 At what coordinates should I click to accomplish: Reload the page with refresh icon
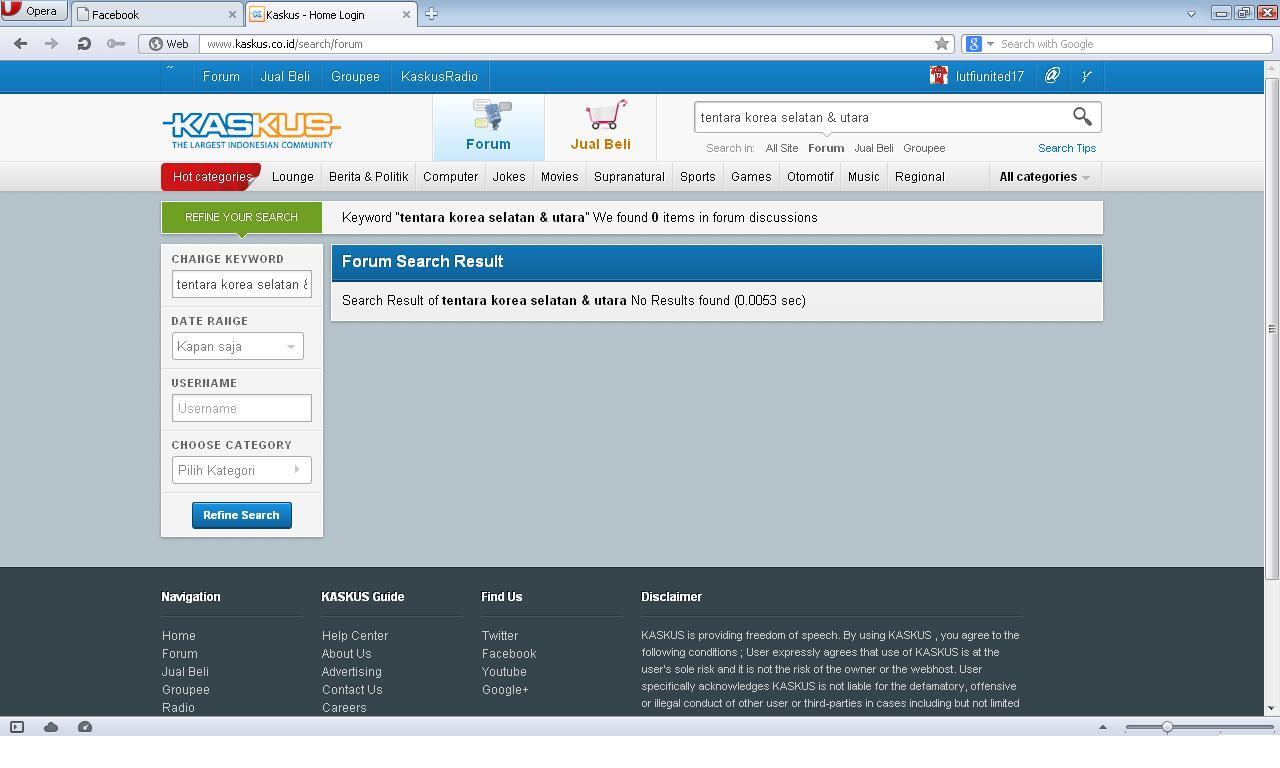click(84, 44)
